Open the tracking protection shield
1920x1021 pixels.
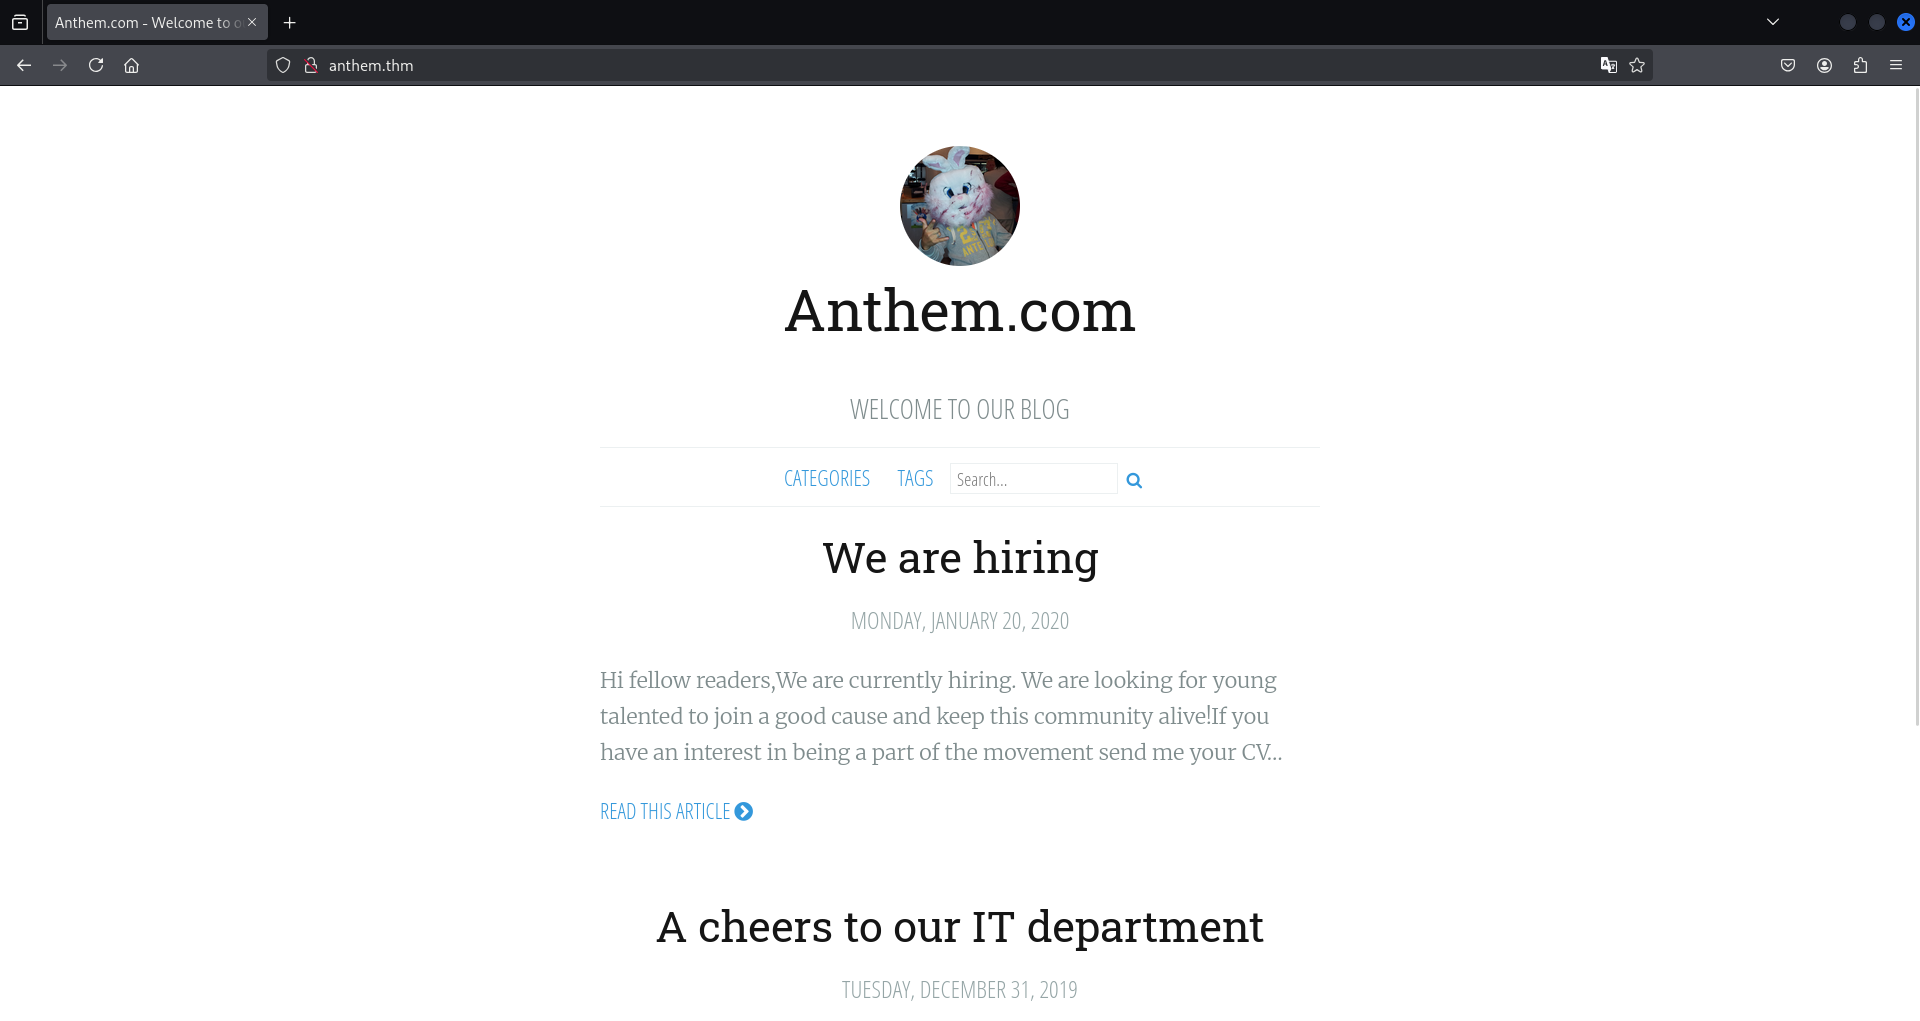[283, 65]
